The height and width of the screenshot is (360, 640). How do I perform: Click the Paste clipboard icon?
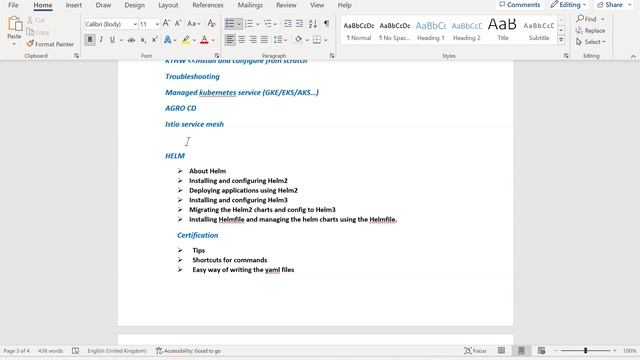click(15, 24)
